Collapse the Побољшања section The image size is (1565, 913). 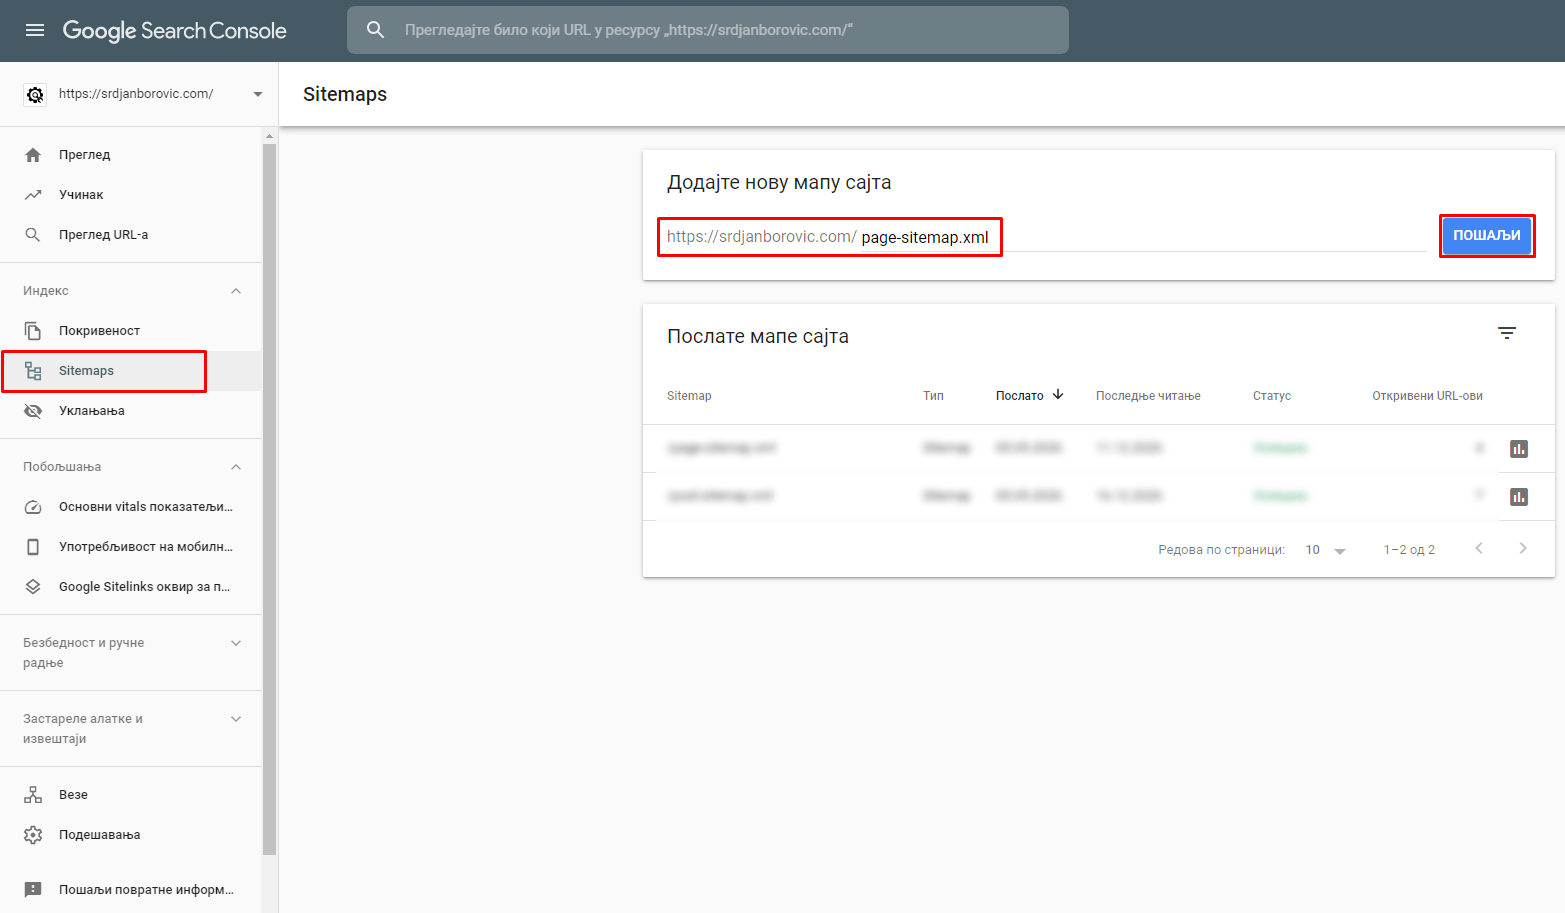point(236,467)
